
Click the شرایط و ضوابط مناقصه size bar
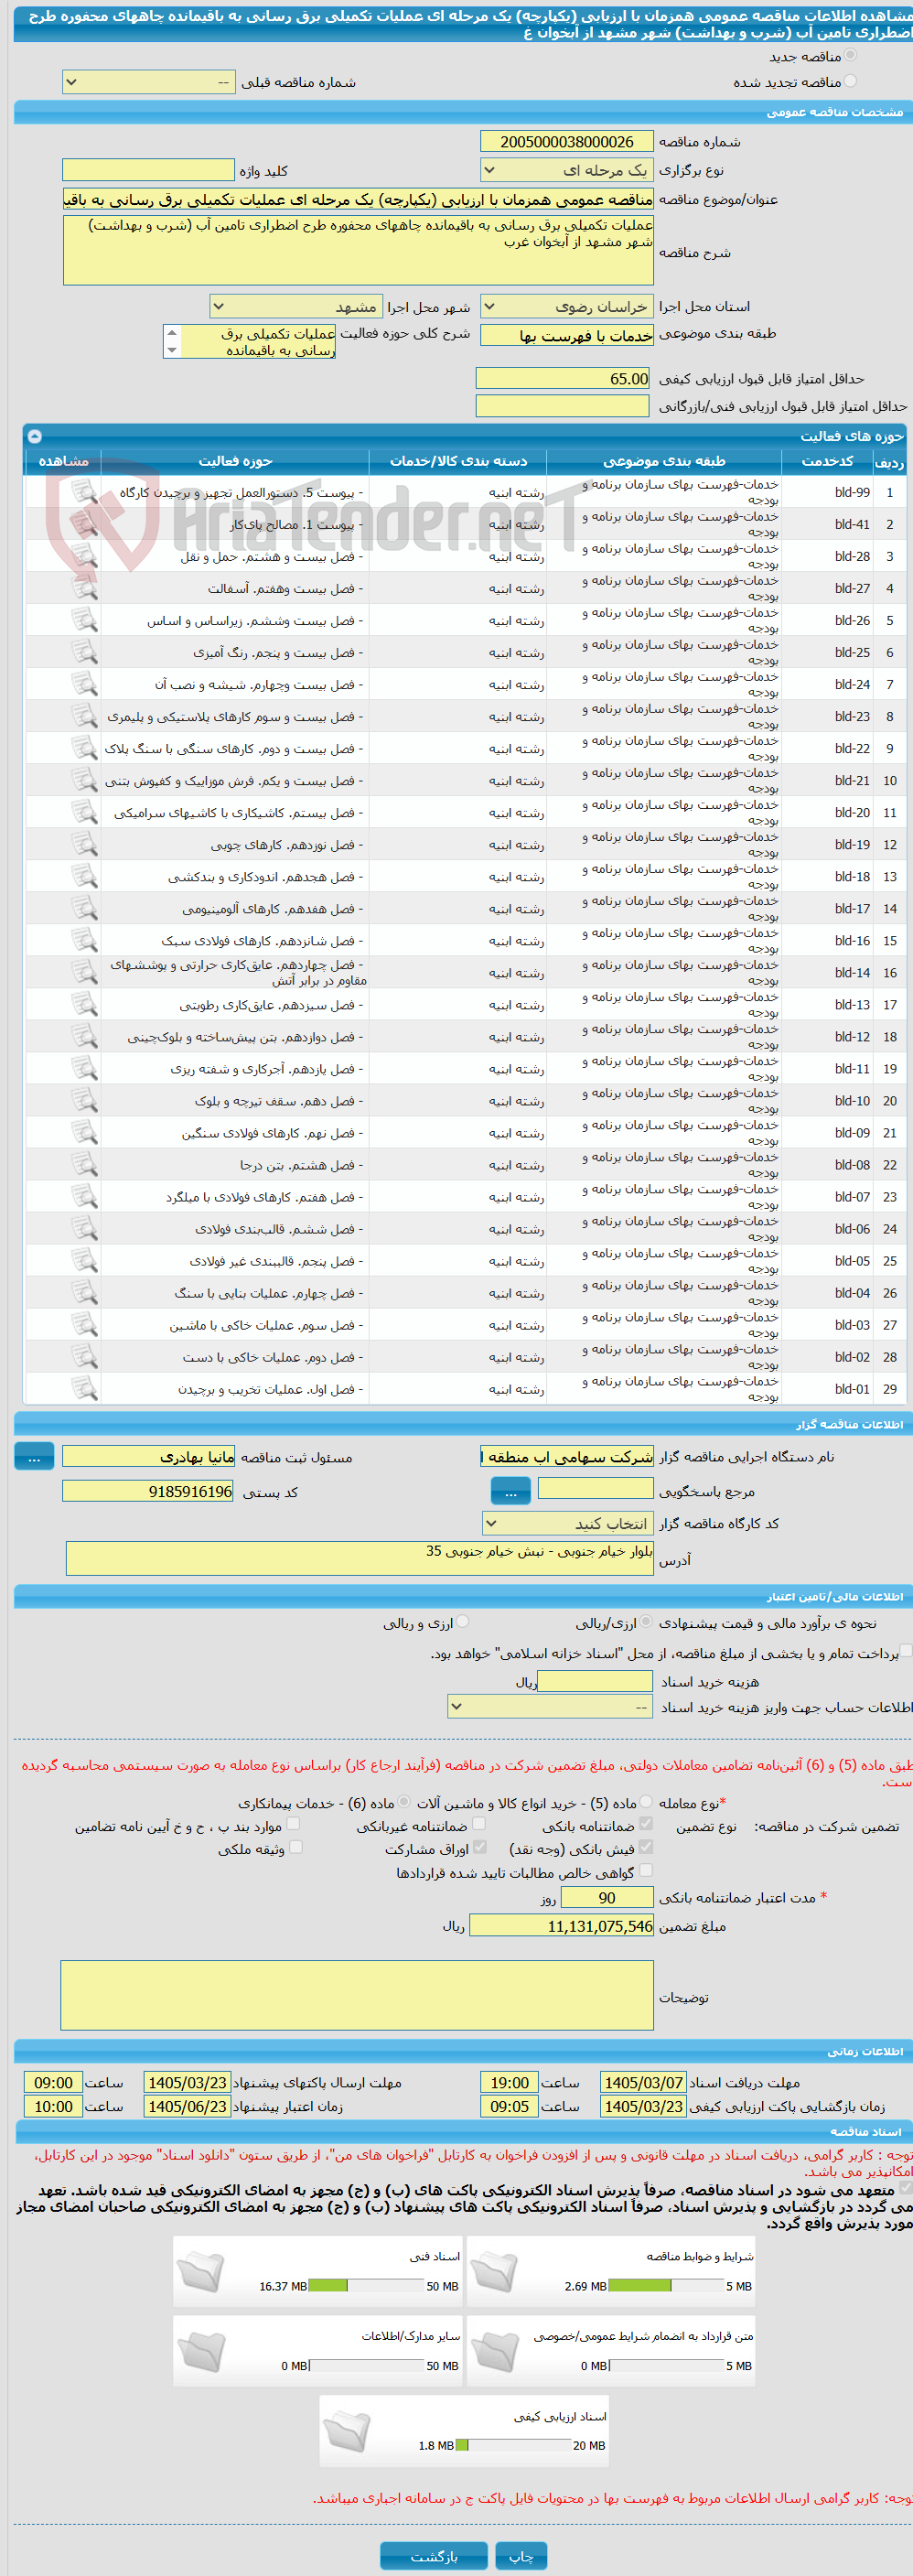(666, 2286)
